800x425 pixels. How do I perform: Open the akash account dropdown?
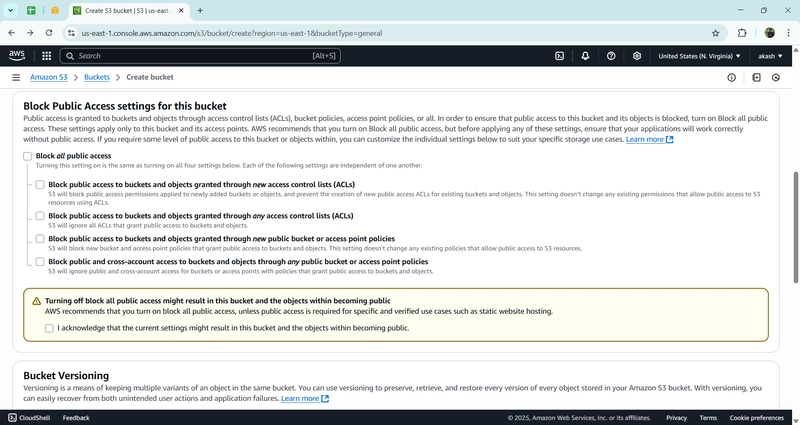coord(770,56)
